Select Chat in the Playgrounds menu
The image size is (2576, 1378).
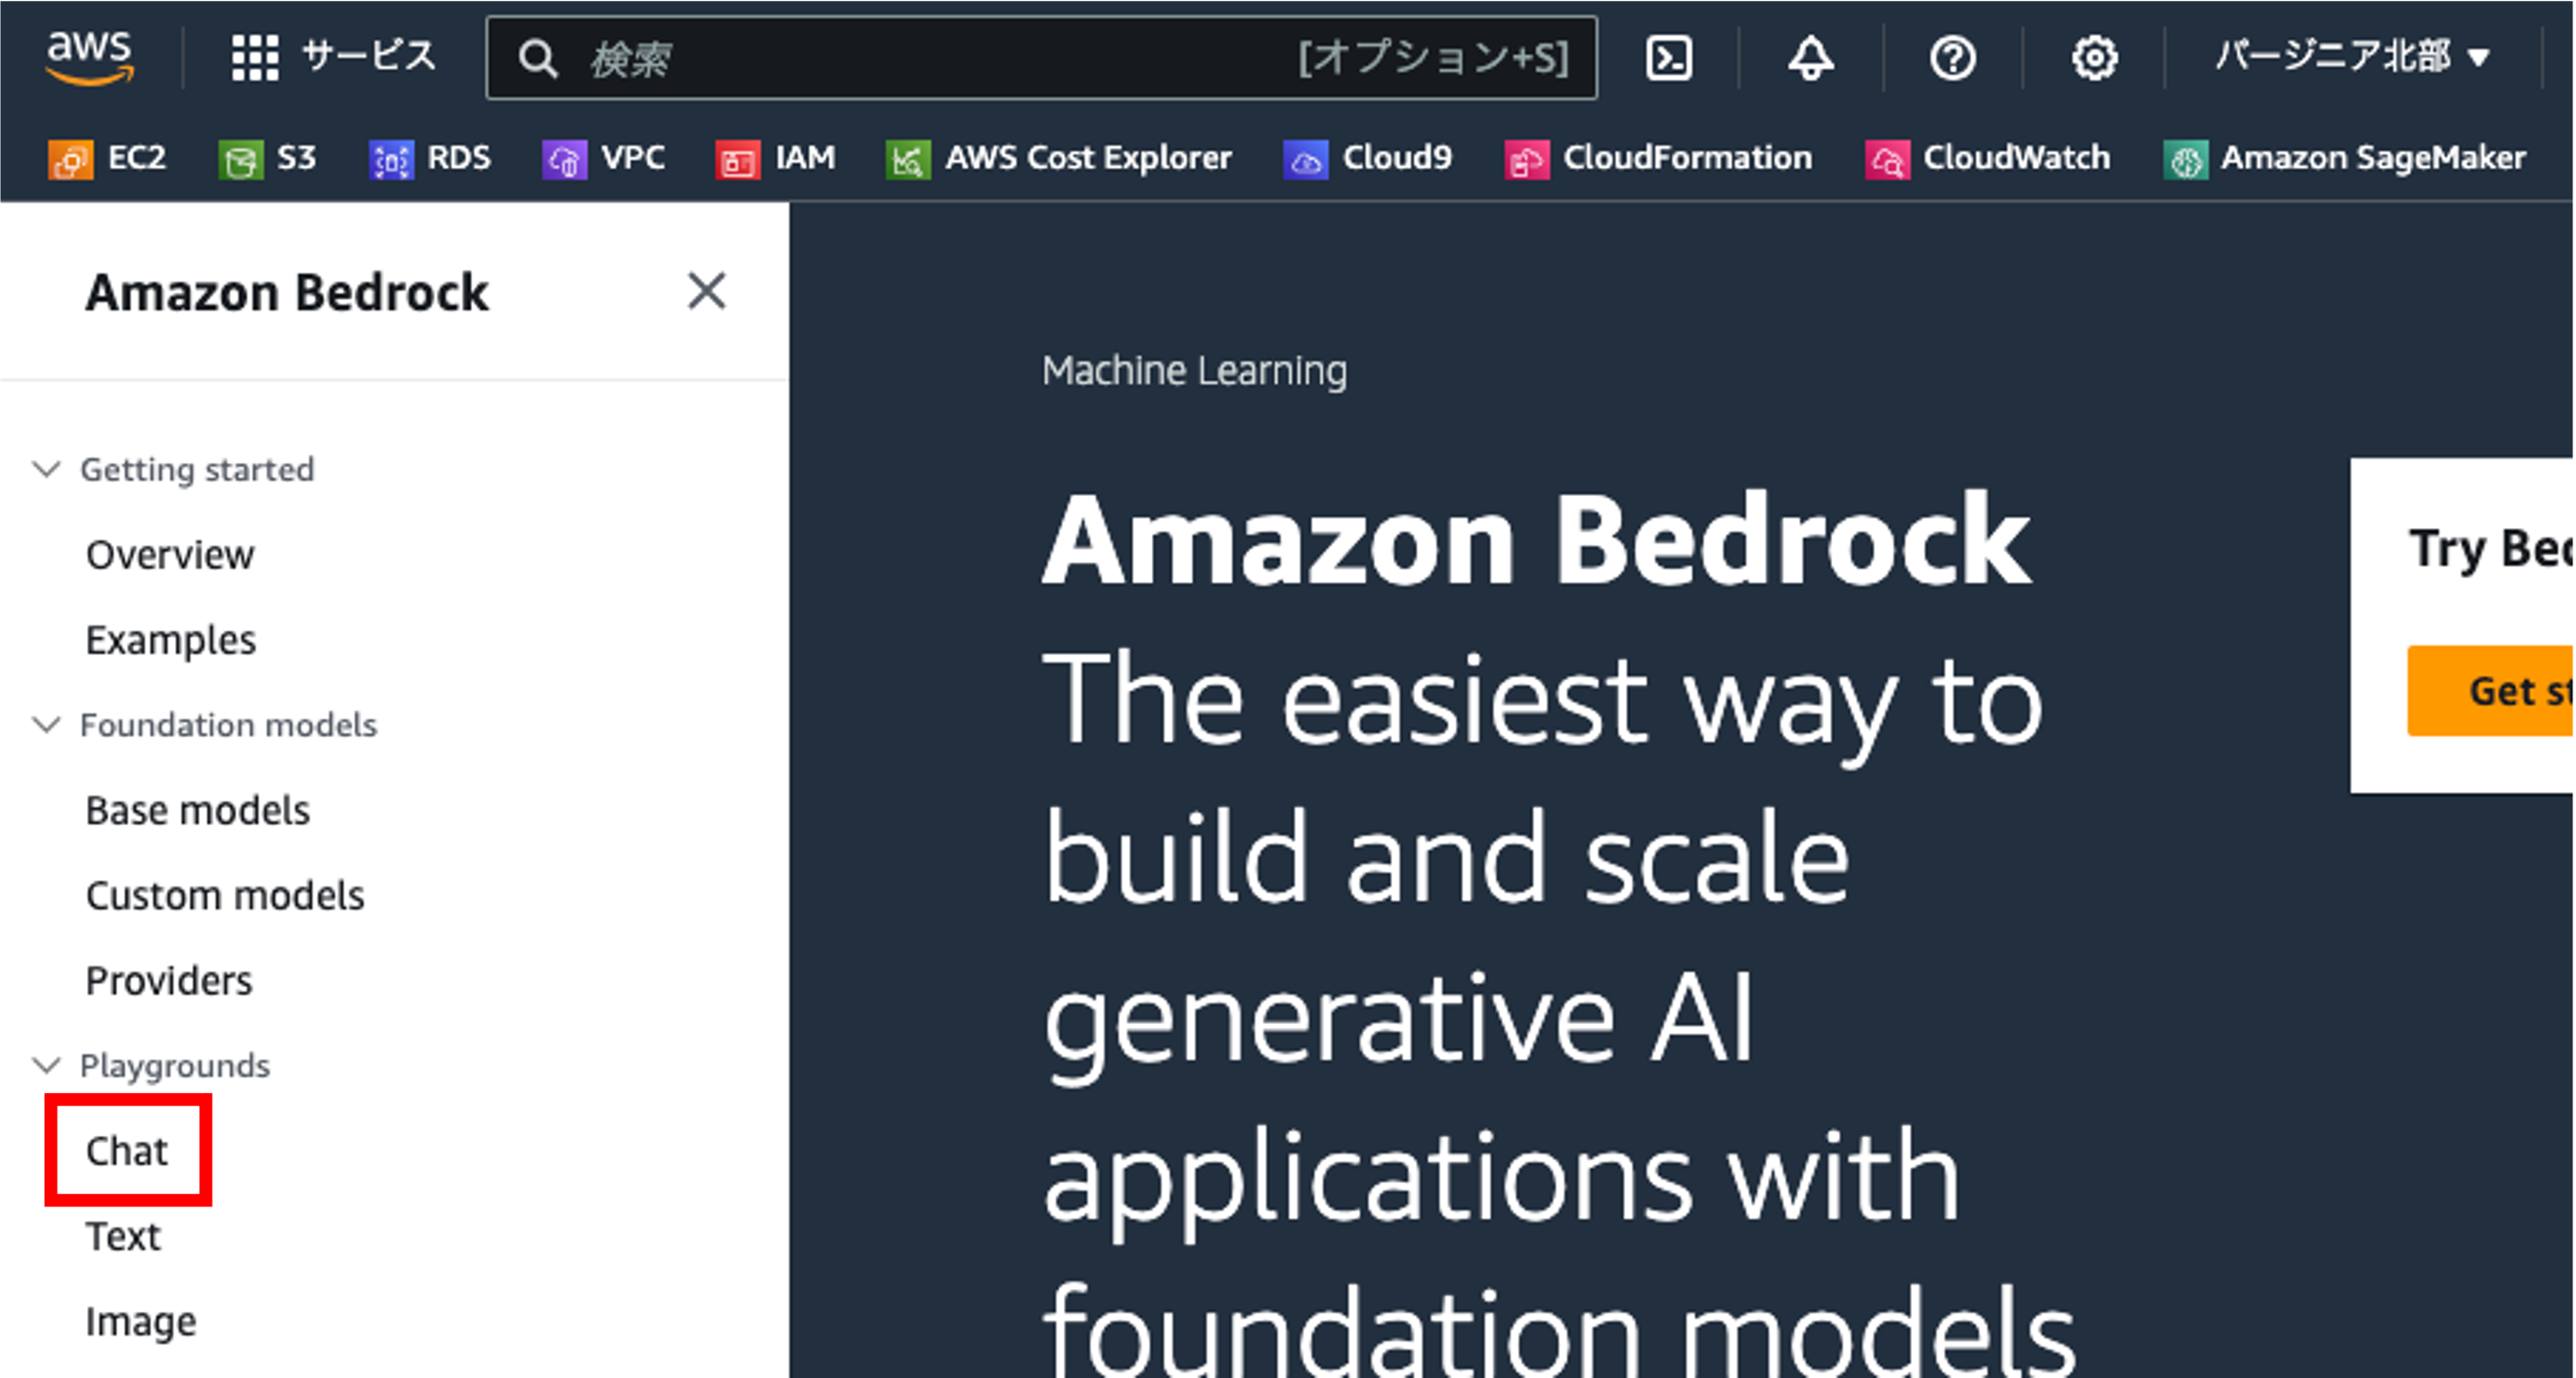pyautogui.click(x=127, y=1151)
